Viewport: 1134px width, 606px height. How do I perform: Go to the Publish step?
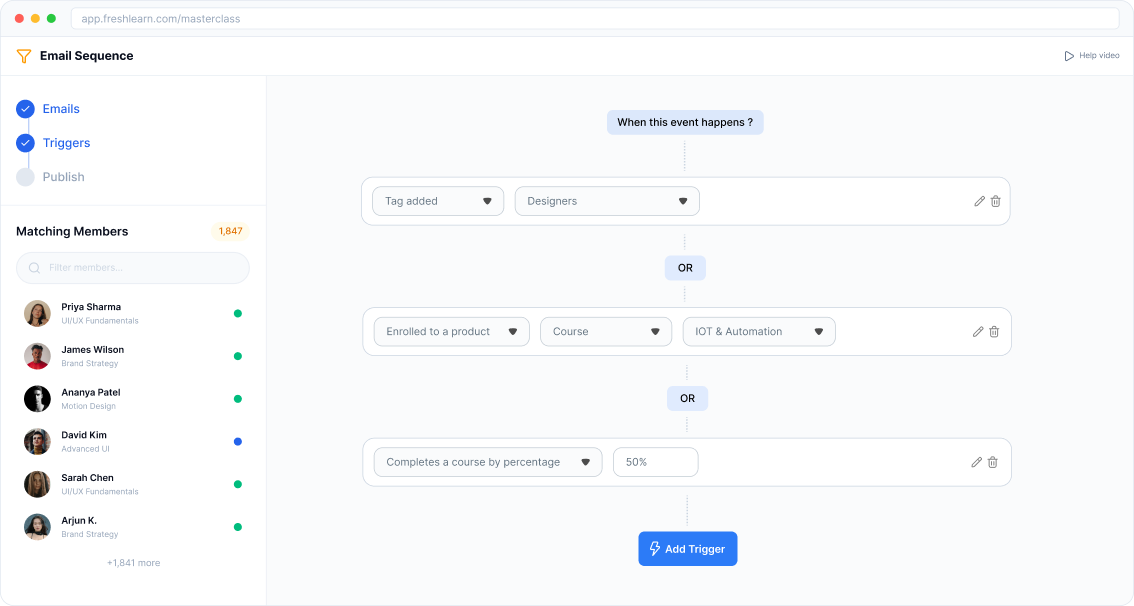click(63, 177)
